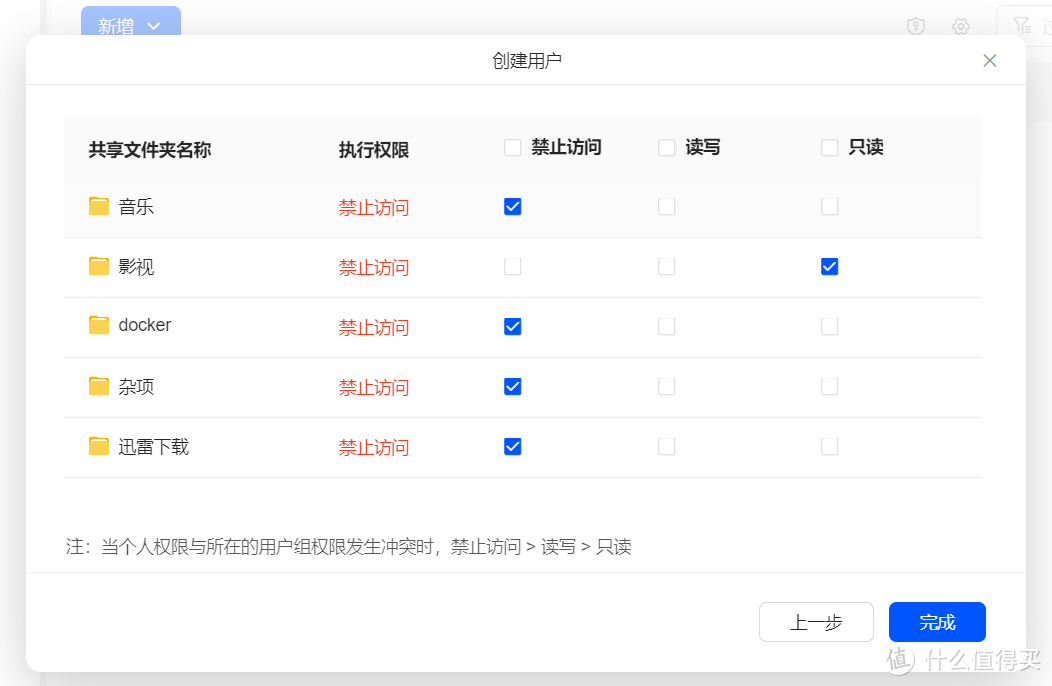Check the 读写 header checkbox
Screen dimensions: 1052x686
(x=666, y=148)
